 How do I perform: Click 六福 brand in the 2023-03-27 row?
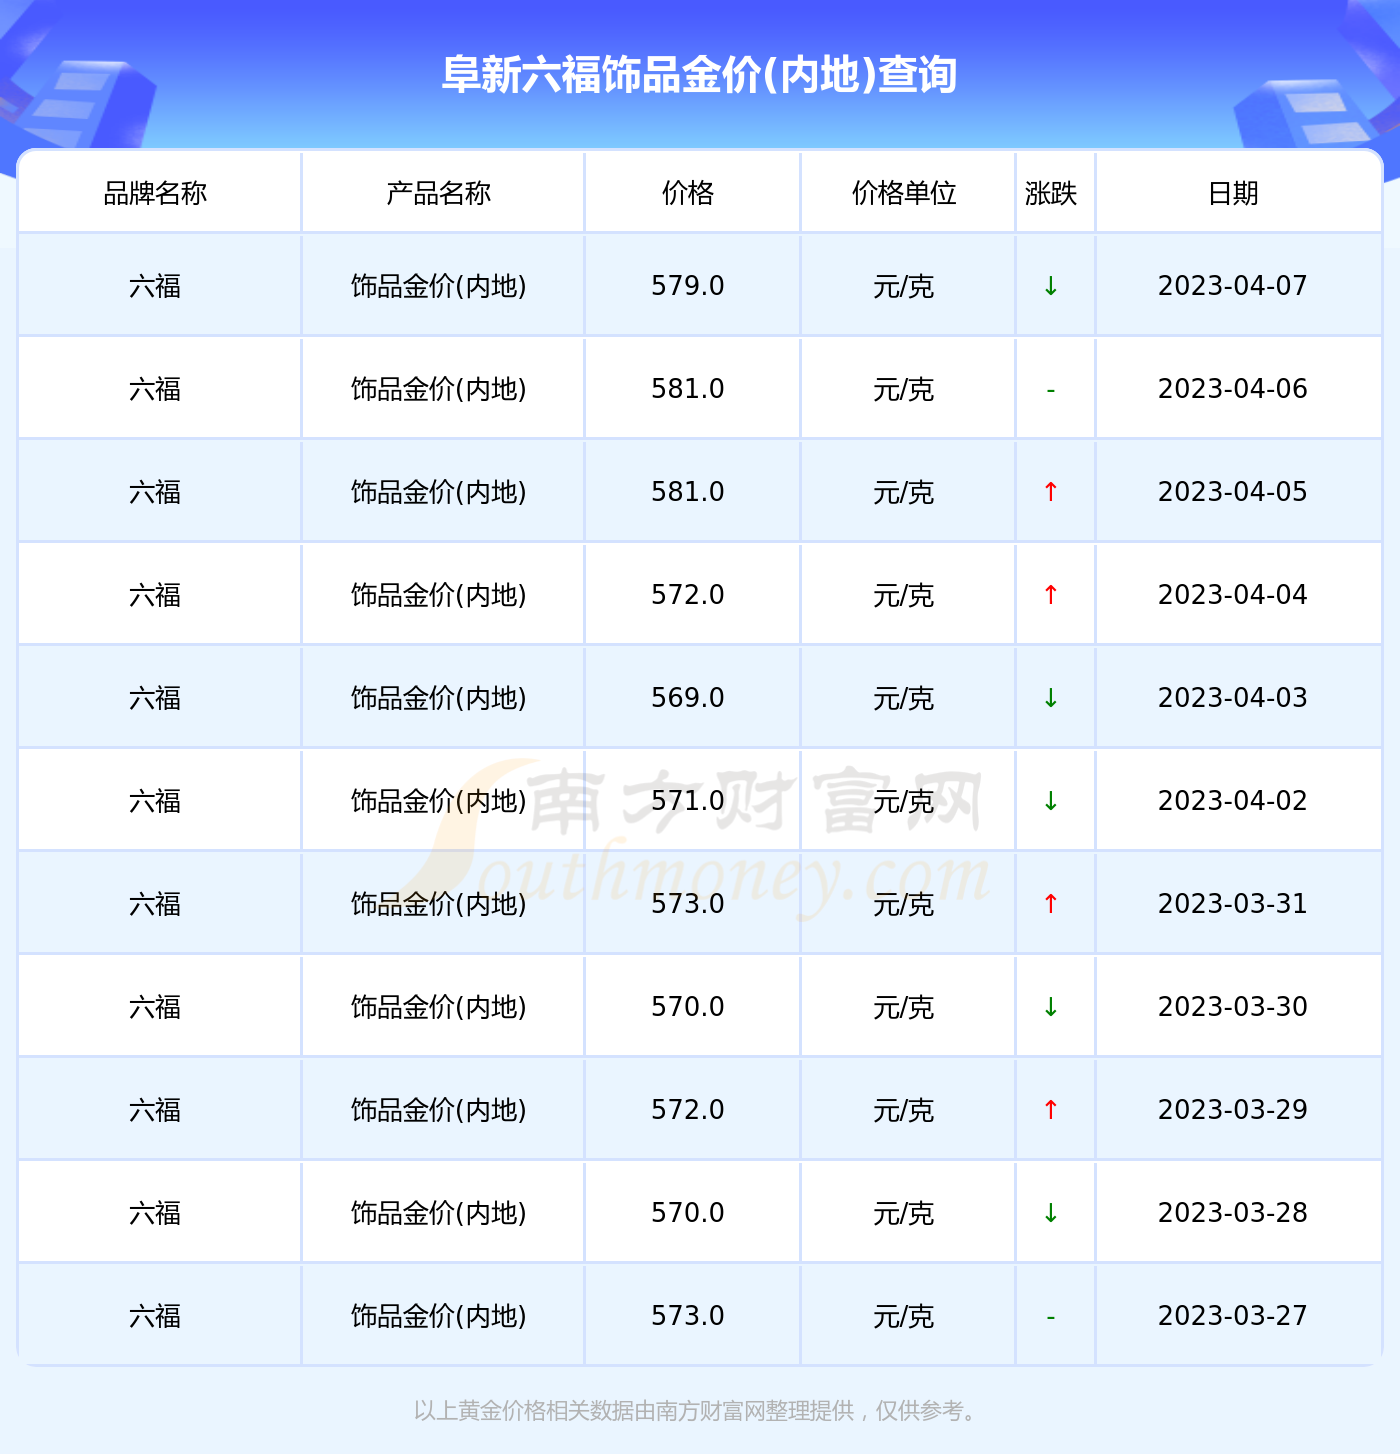[155, 1316]
